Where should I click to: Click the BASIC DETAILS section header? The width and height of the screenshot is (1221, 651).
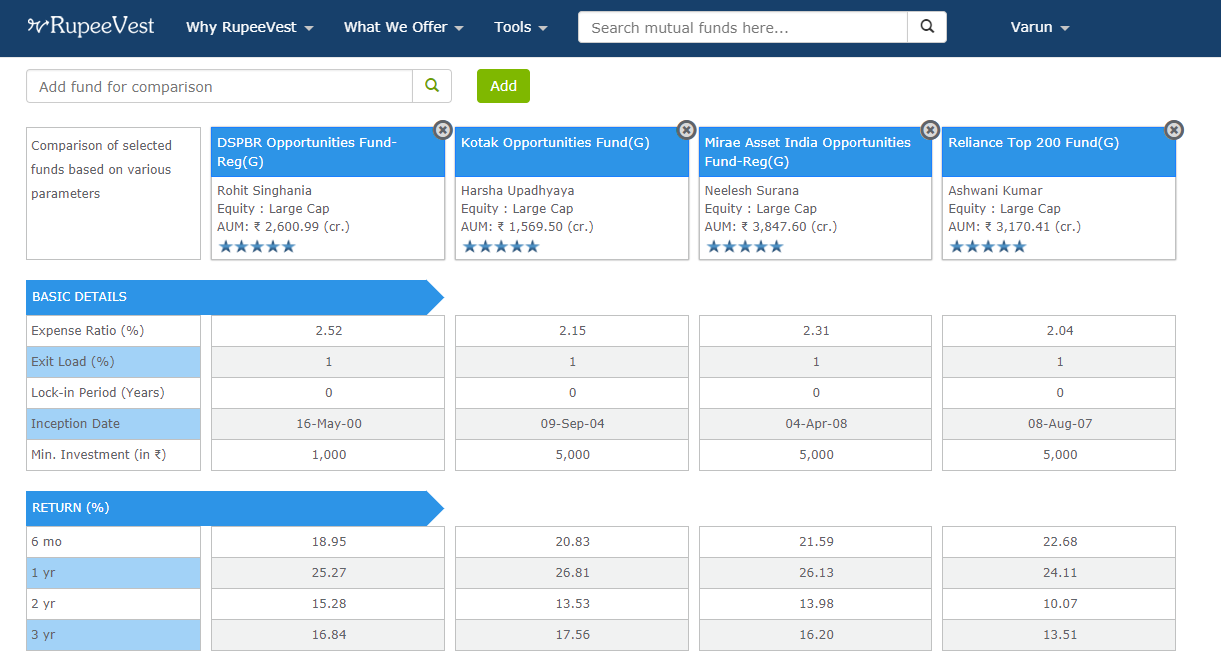(x=235, y=297)
